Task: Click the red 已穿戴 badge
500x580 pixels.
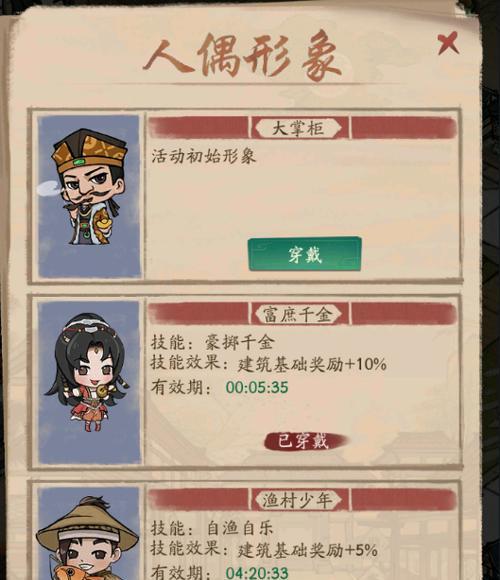Action: (305, 441)
